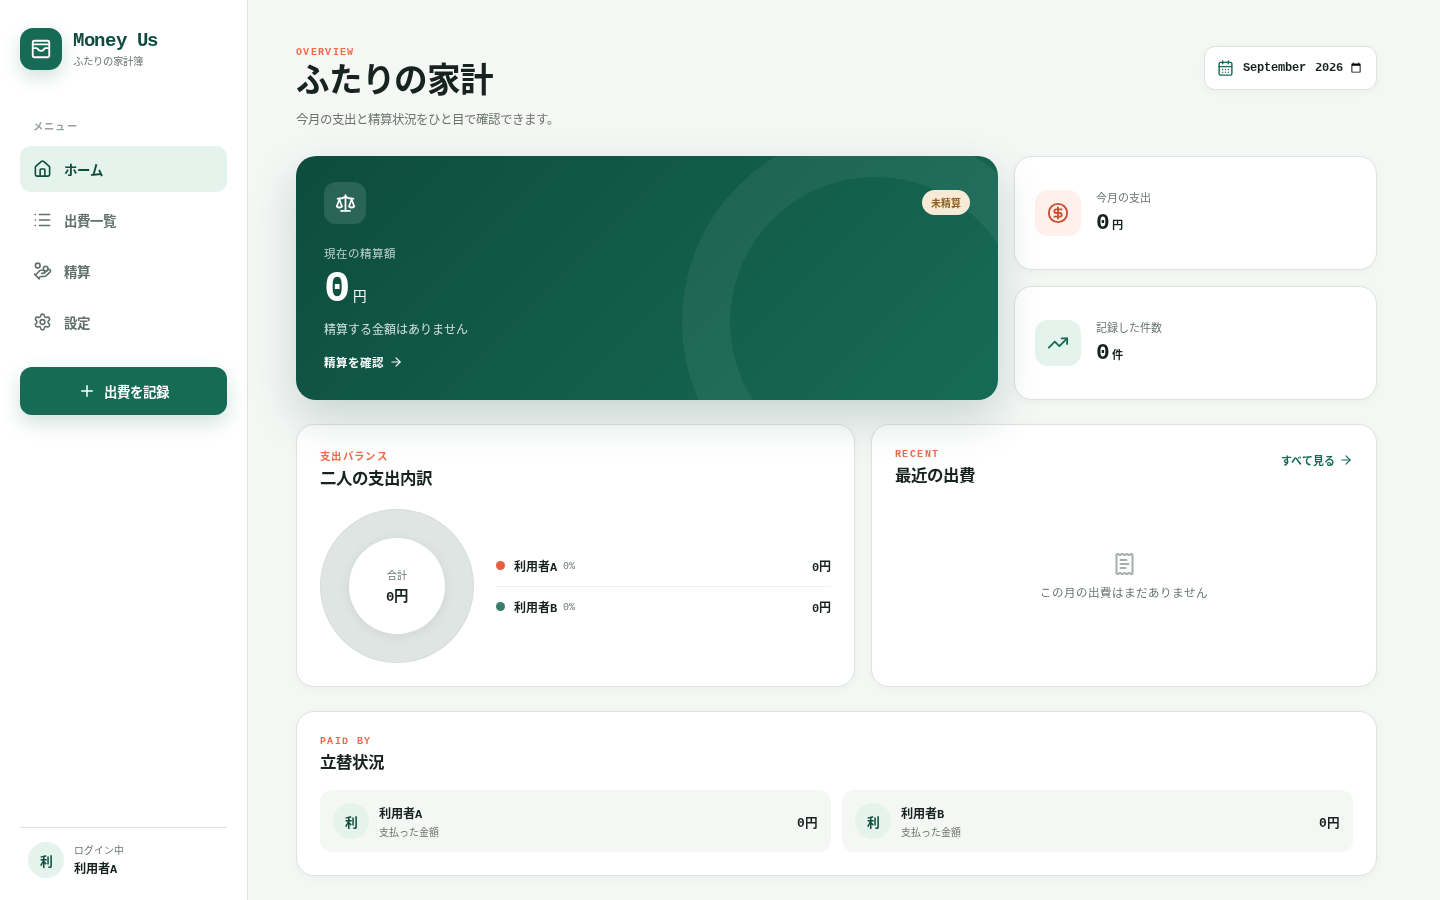Click the logged-in user avatar at sidebar bottom

(46, 860)
